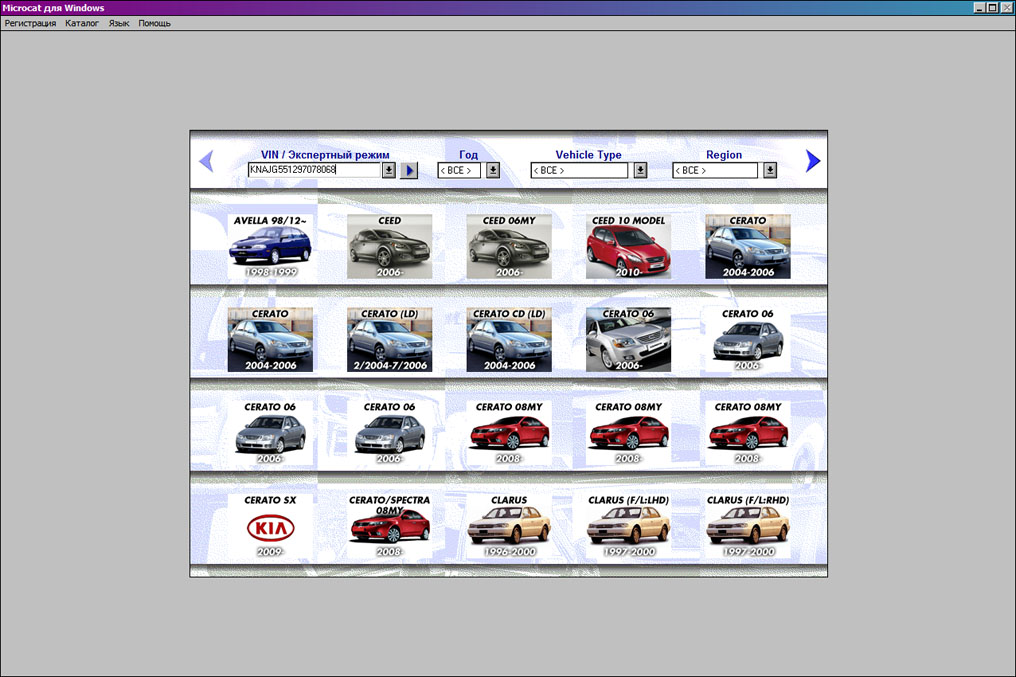This screenshot has width=1016, height=677.
Task: Expand the VIN history dropdown arrow
Action: [x=389, y=171]
